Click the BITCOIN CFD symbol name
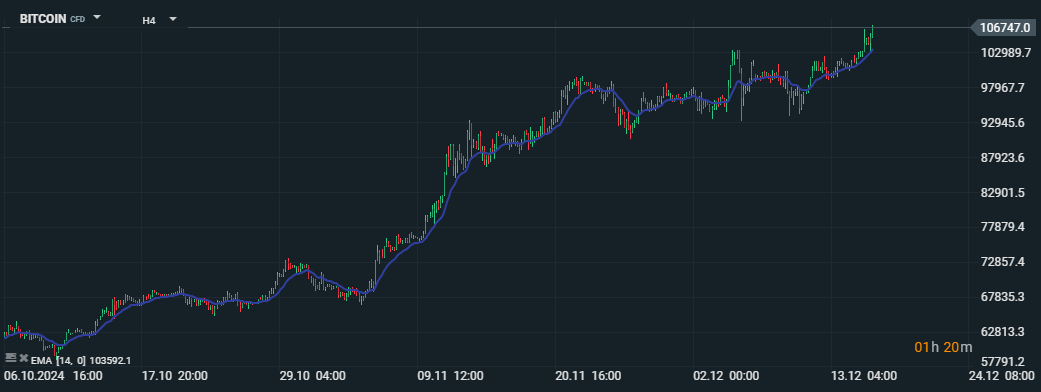The width and height of the screenshot is (1041, 392). point(52,19)
